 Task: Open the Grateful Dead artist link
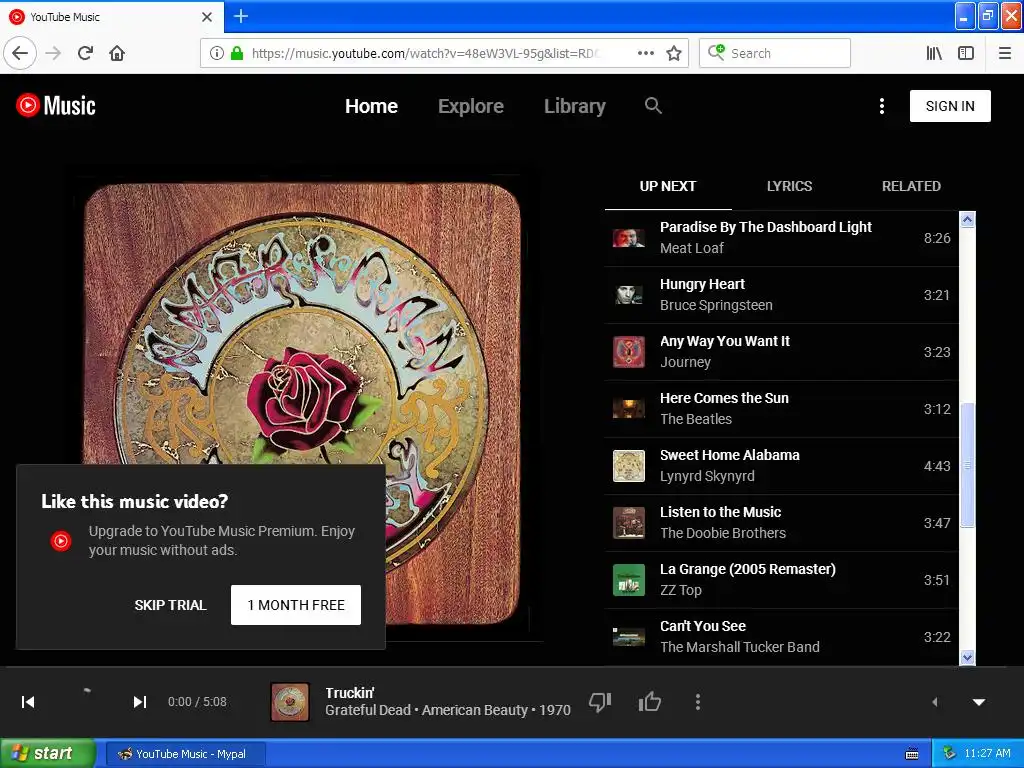tap(368, 711)
